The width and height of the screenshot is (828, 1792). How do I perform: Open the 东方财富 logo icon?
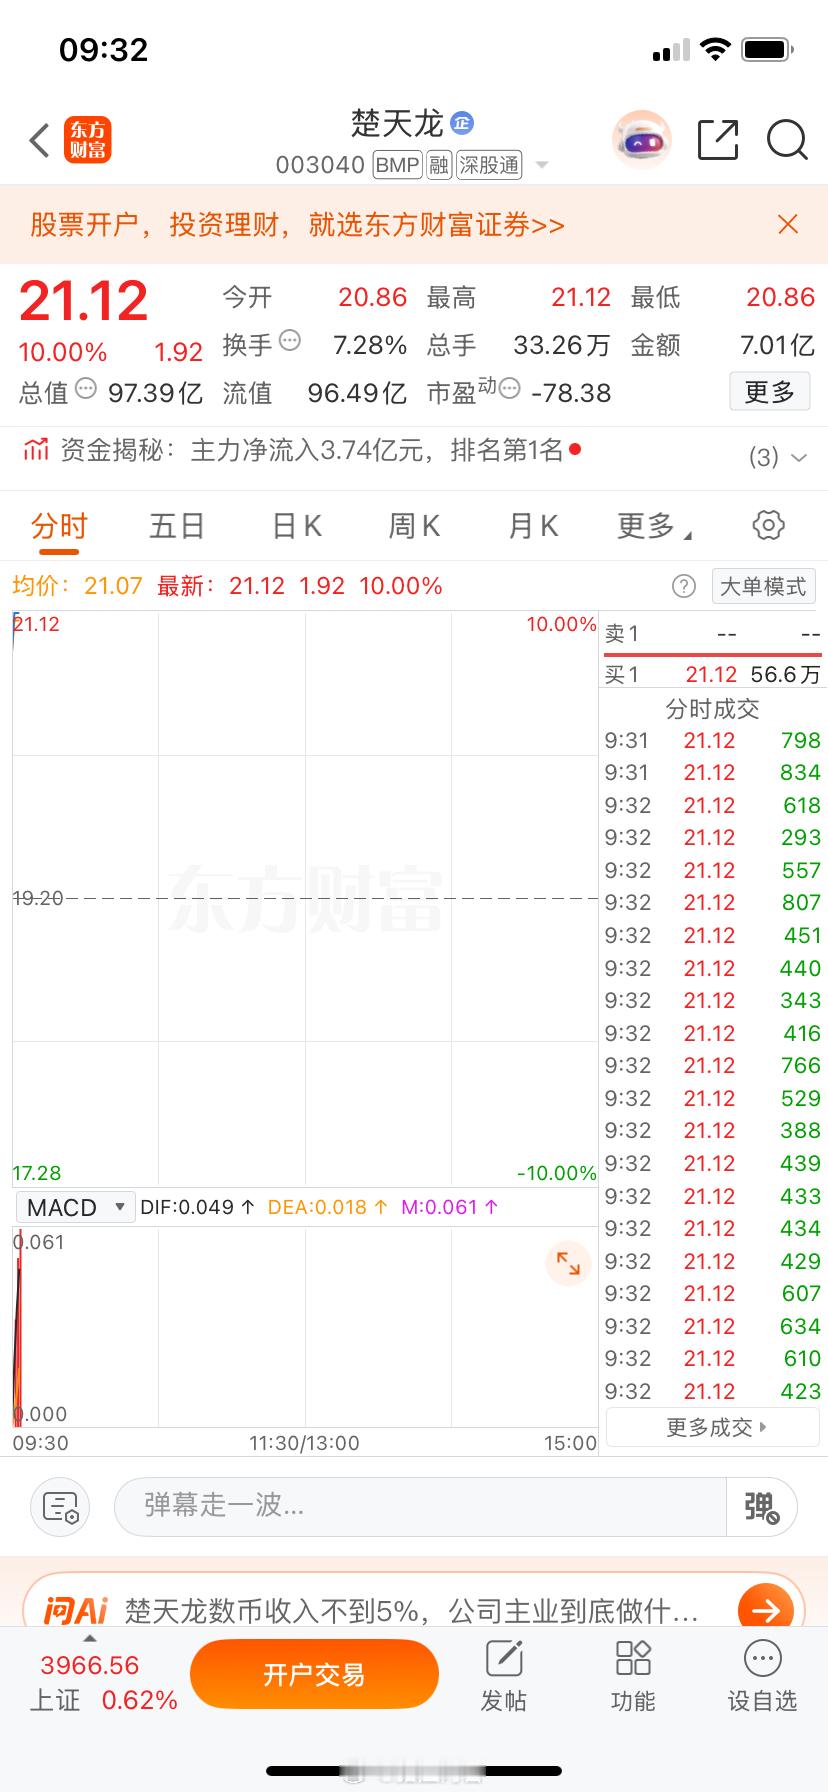tap(88, 141)
